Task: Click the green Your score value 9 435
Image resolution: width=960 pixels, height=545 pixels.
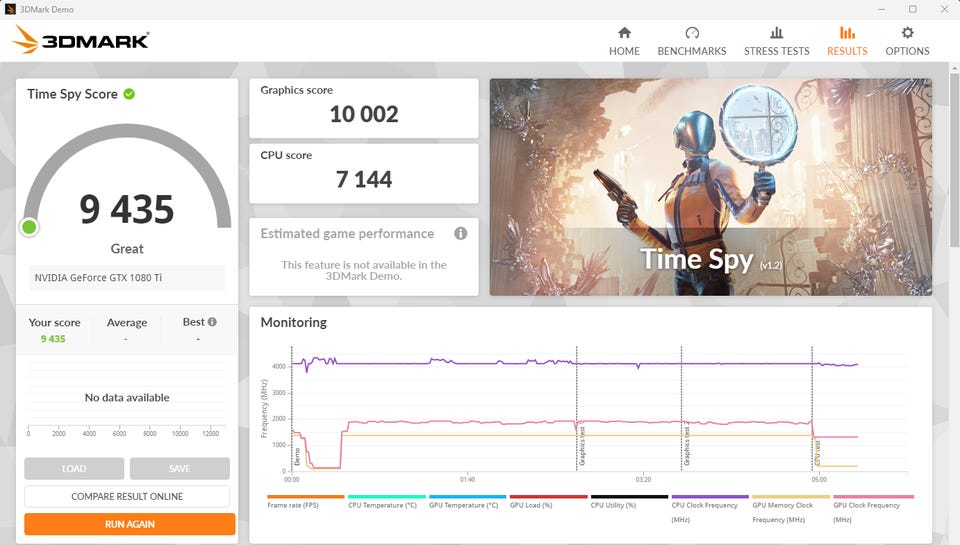Action: point(53,339)
